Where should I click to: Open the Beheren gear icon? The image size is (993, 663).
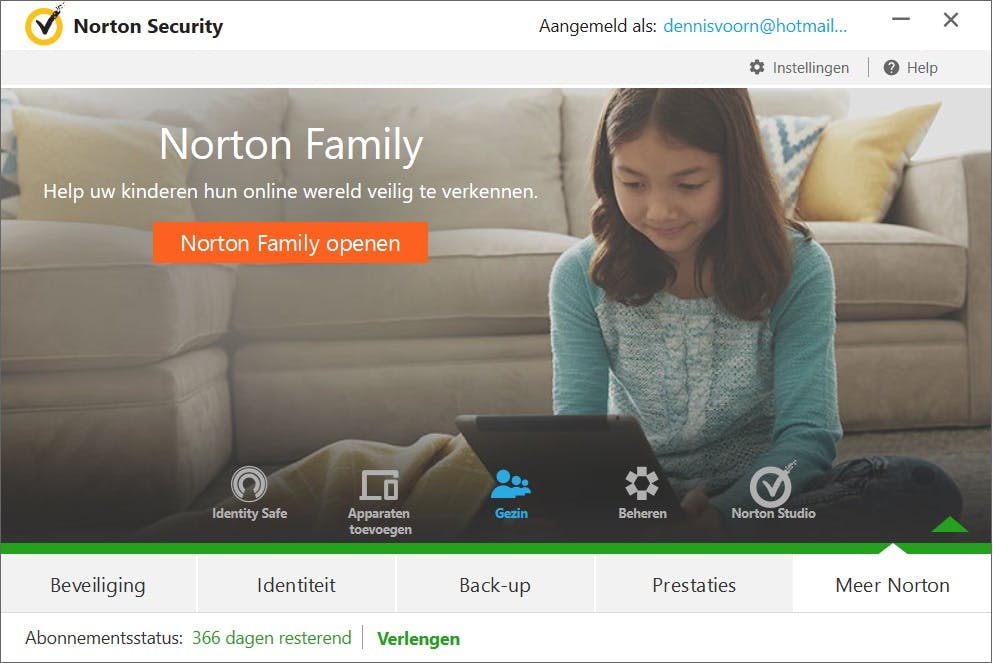642,484
